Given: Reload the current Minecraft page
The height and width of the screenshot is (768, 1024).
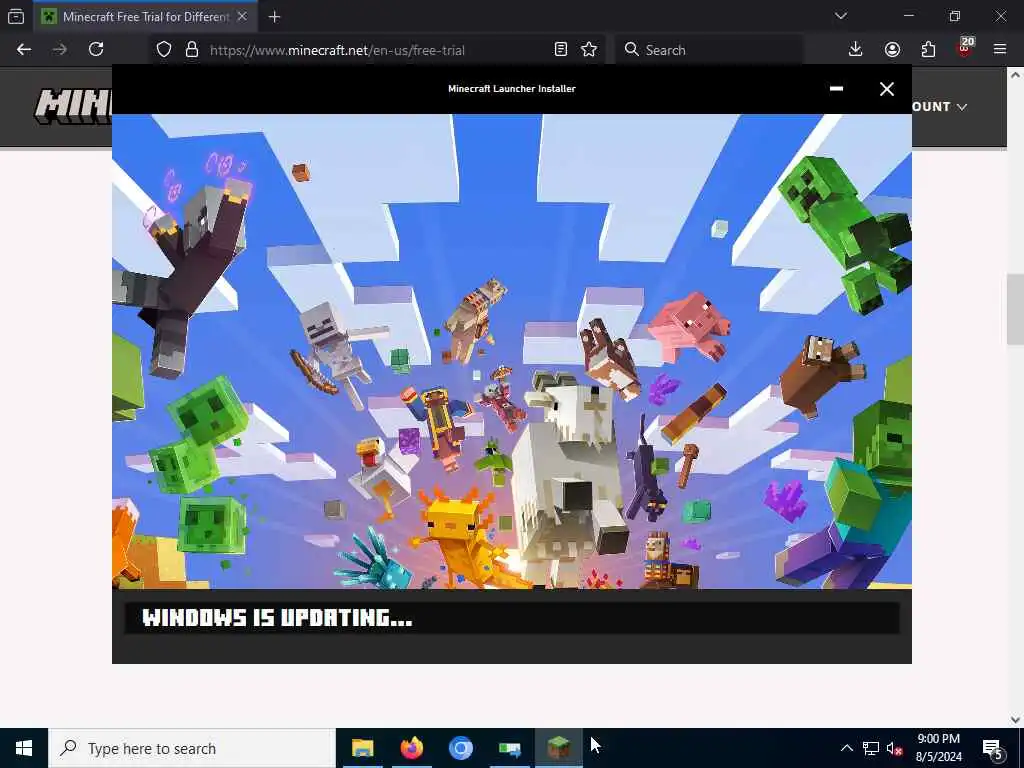Looking at the screenshot, I should pos(96,50).
